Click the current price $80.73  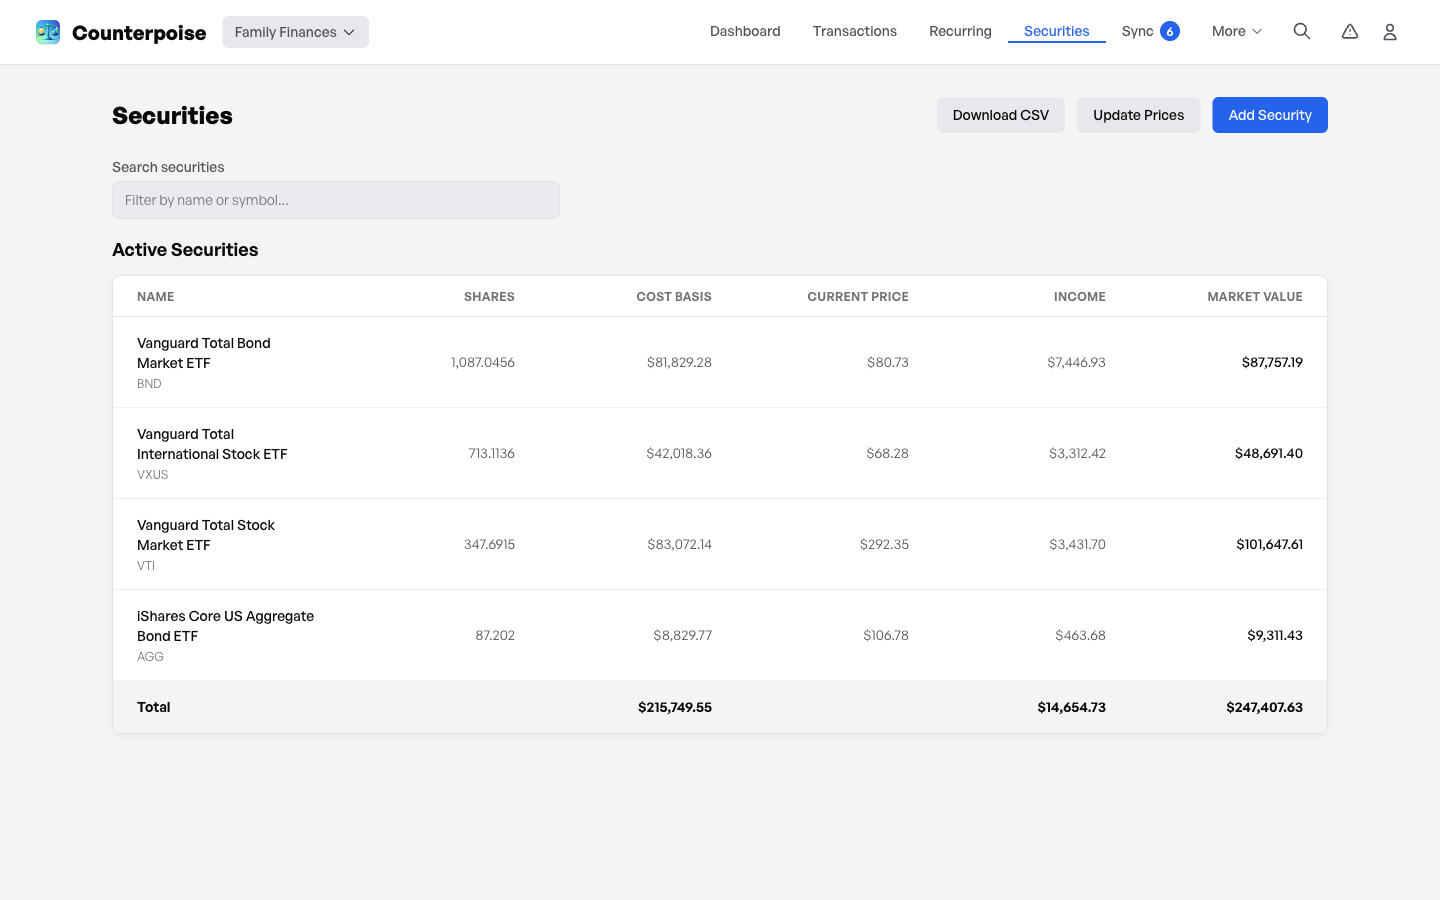pyautogui.click(x=888, y=362)
